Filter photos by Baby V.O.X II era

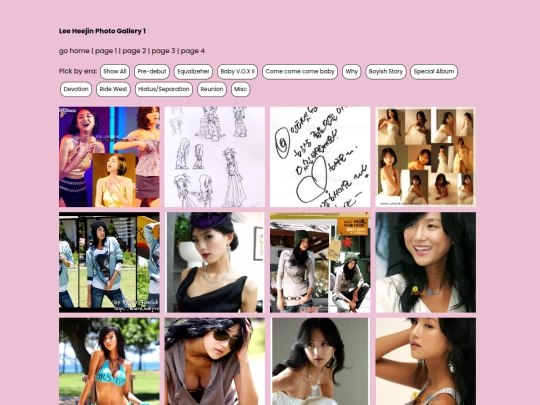point(237,72)
